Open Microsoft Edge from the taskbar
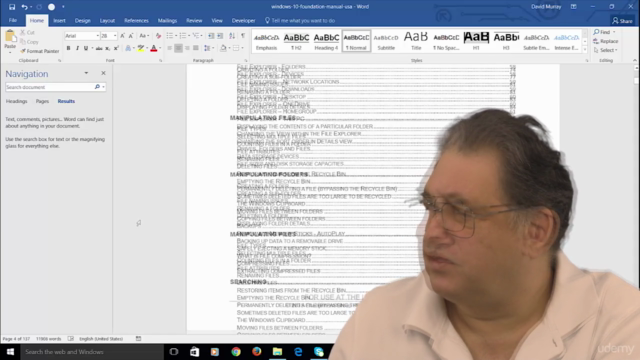This screenshot has width=640, height=360. pos(298,352)
